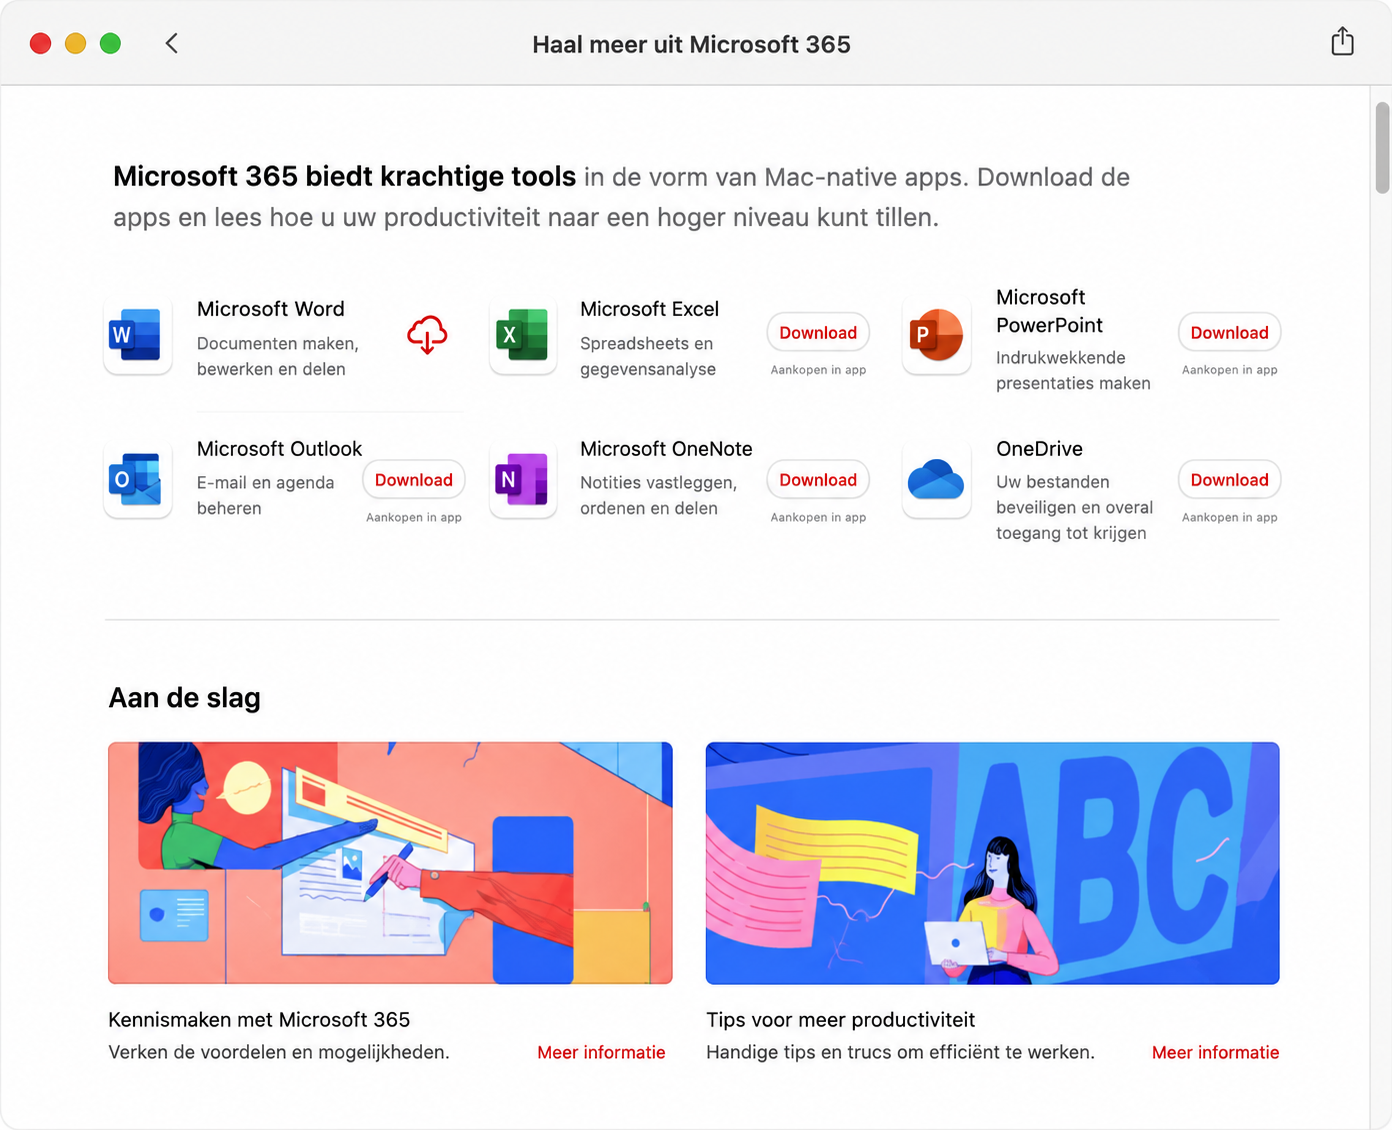Open the Tips voor meer productiviteit ABC illustration
This screenshot has width=1392, height=1130.
tap(992, 863)
